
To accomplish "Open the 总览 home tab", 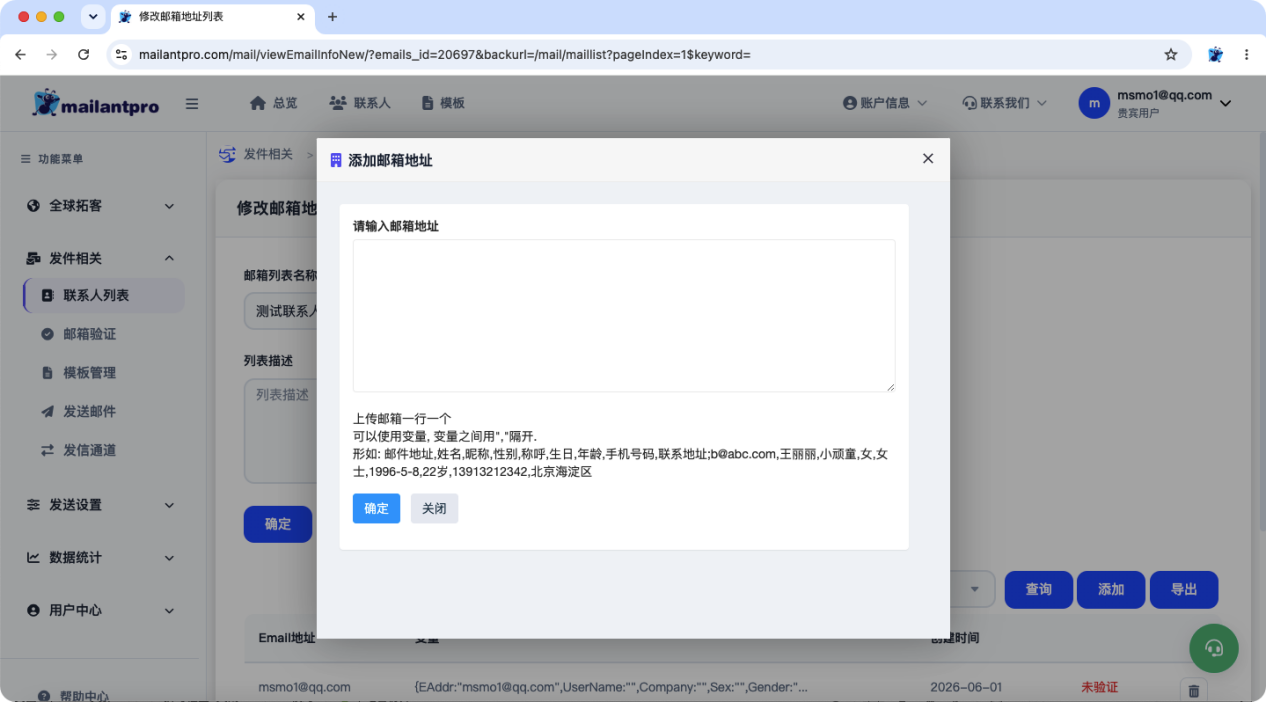I will [x=273, y=103].
